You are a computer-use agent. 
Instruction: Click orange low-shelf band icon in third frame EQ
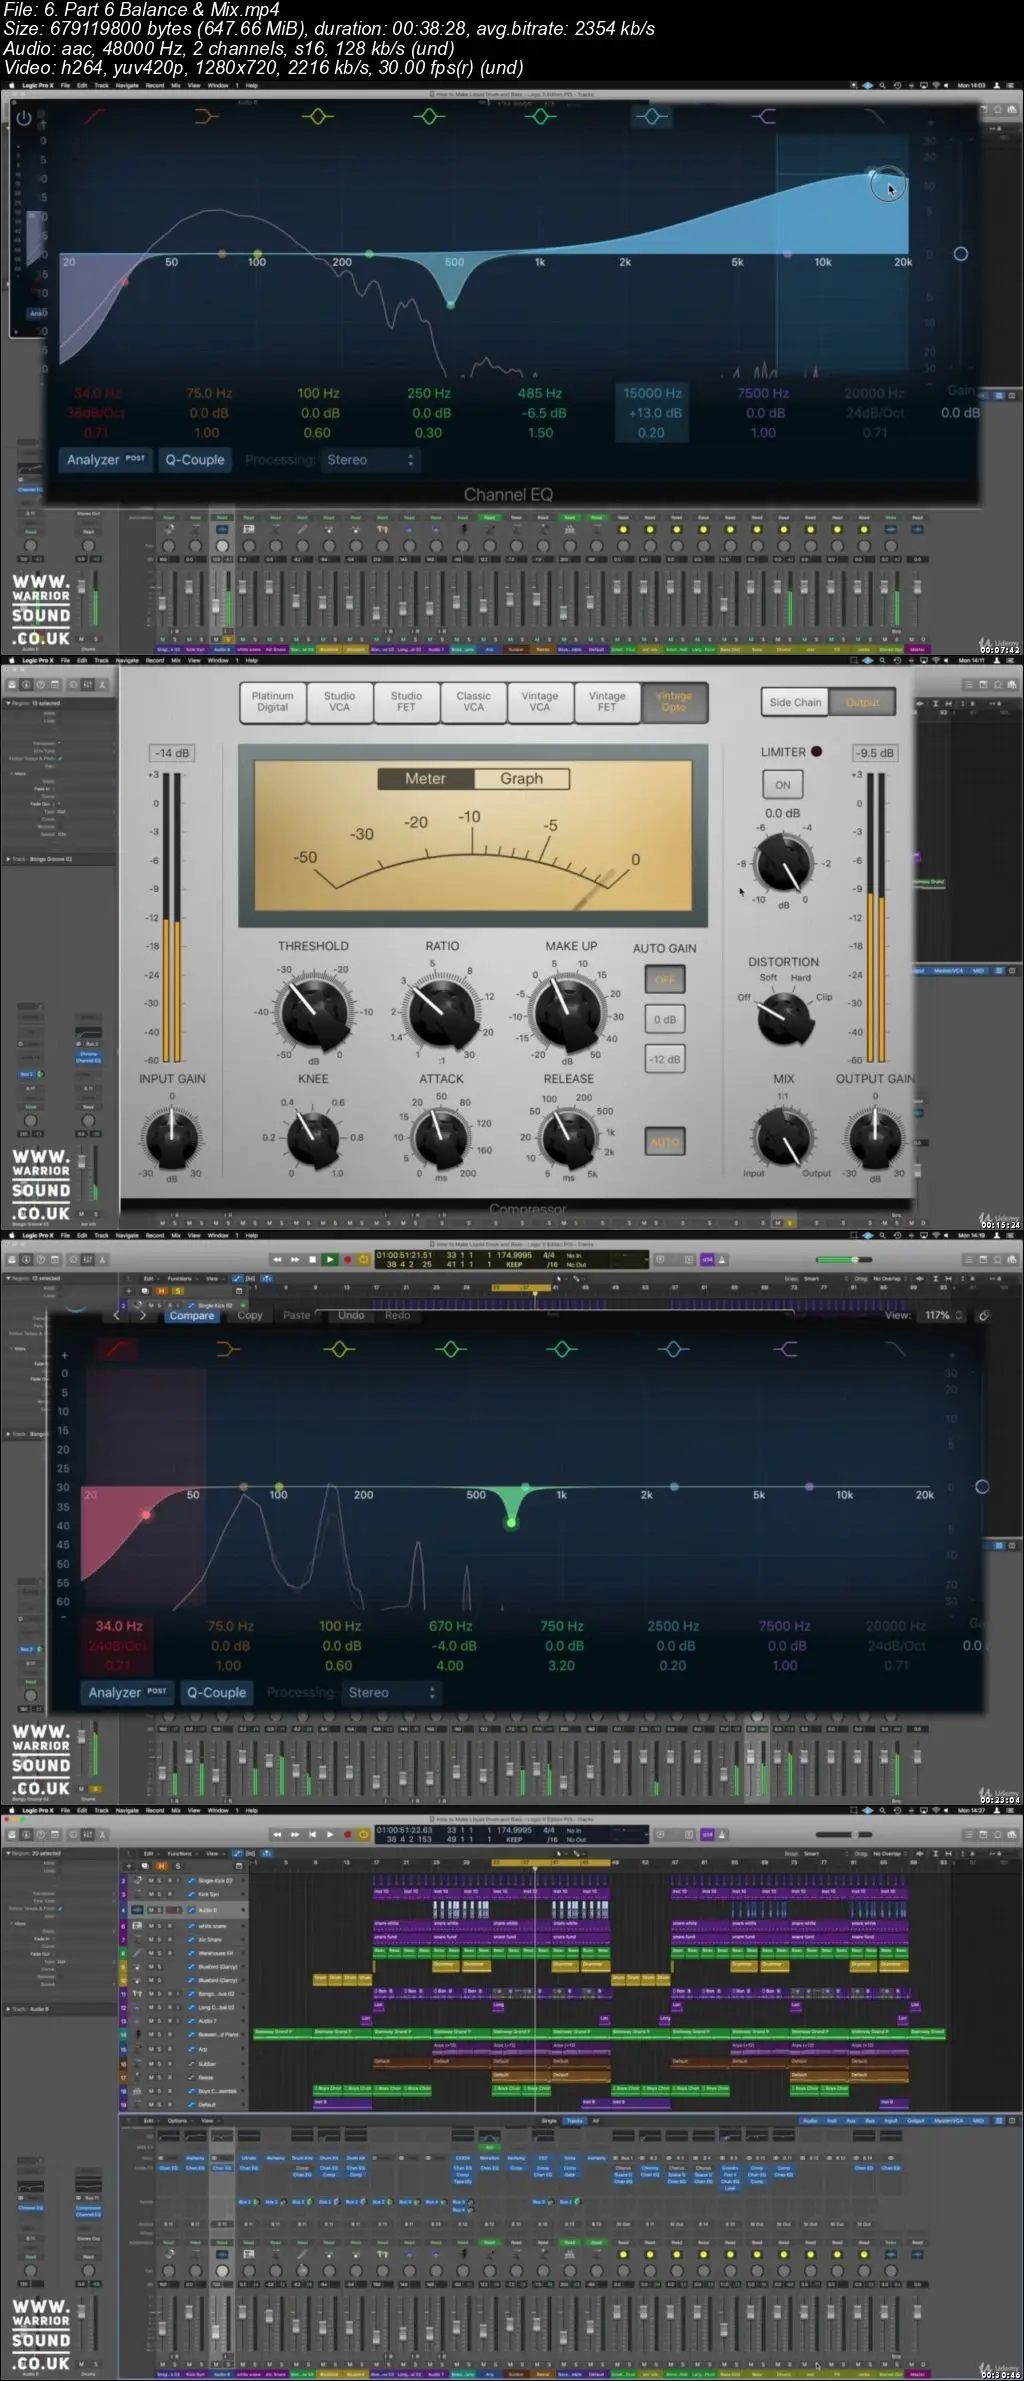coord(228,1349)
